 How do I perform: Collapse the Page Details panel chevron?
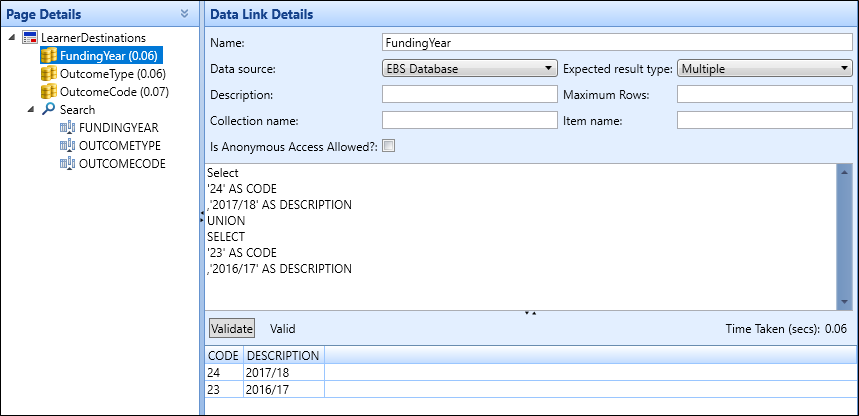(184, 14)
